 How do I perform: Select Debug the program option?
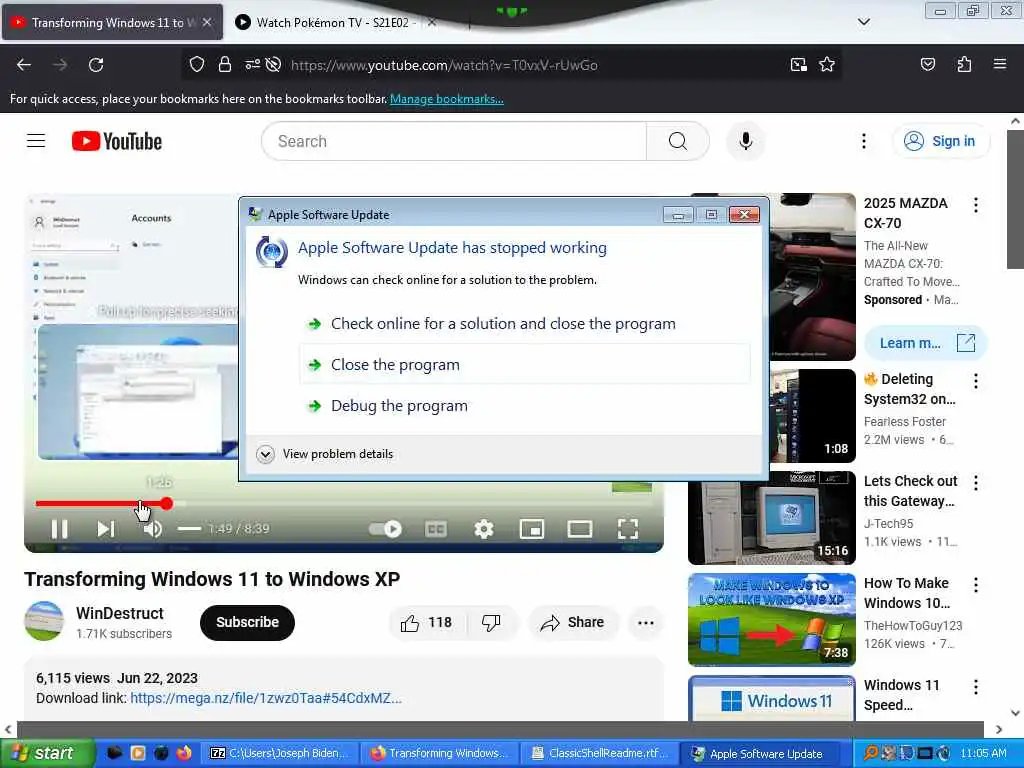click(524, 406)
